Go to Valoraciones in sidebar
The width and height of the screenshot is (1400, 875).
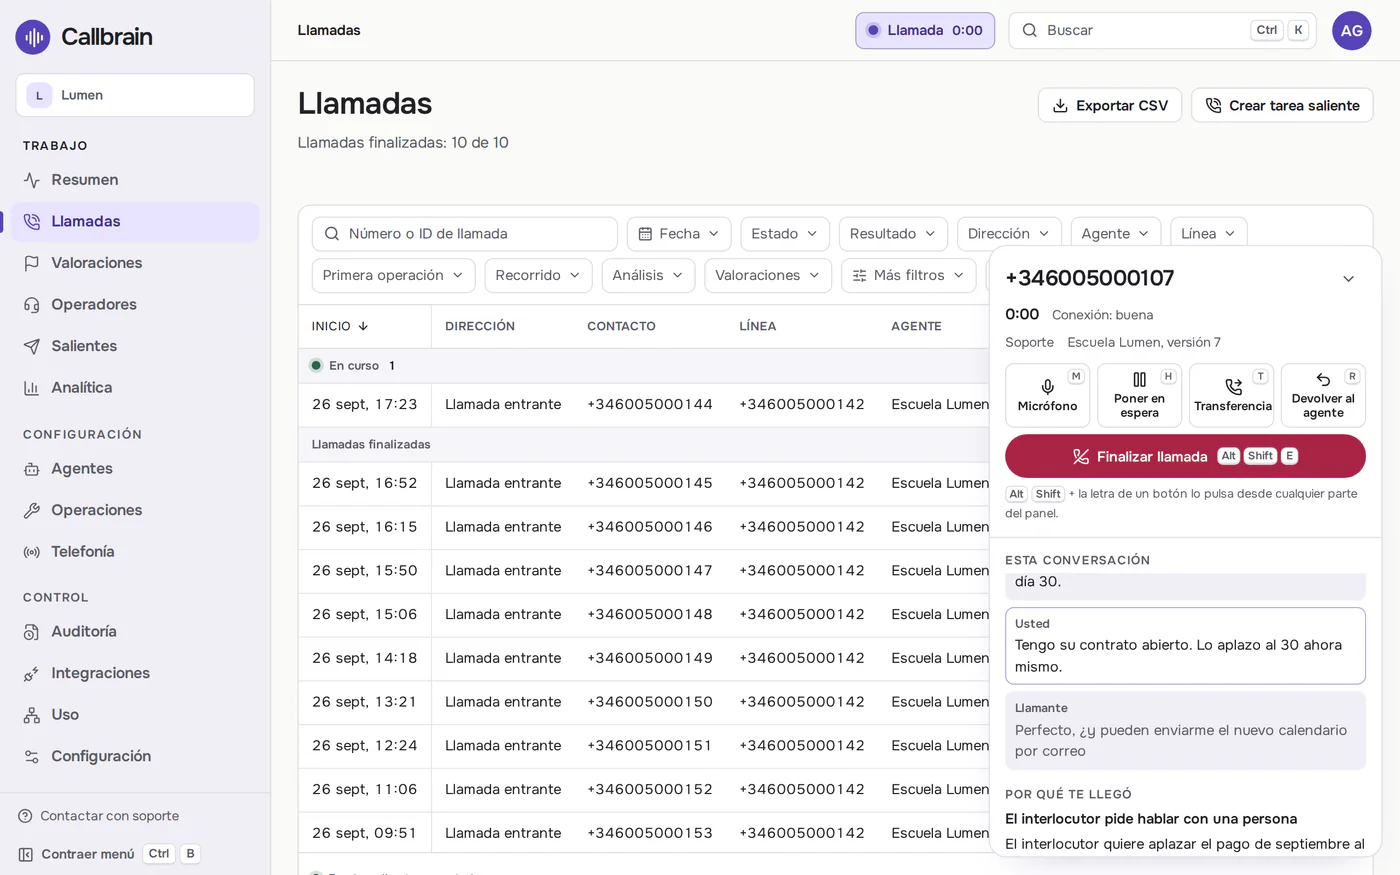click(135, 263)
